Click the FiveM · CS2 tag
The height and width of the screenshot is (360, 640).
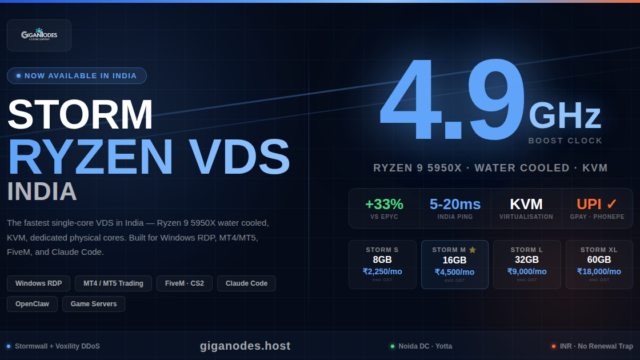(184, 283)
